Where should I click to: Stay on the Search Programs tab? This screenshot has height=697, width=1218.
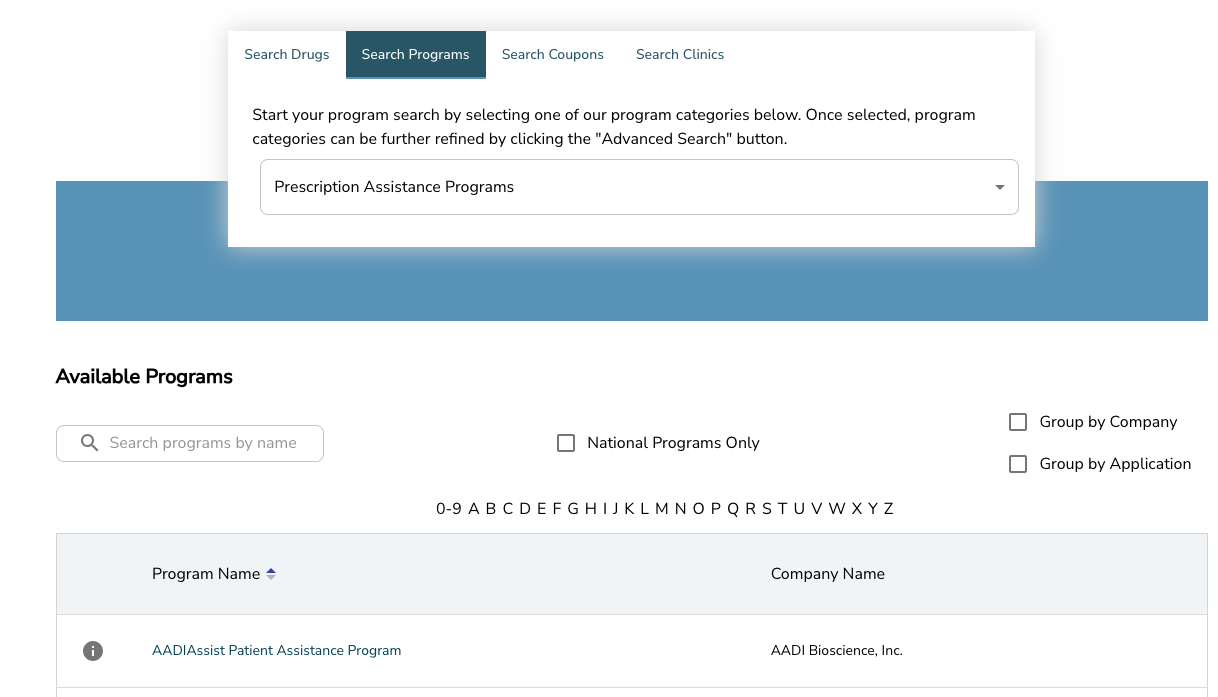click(415, 54)
